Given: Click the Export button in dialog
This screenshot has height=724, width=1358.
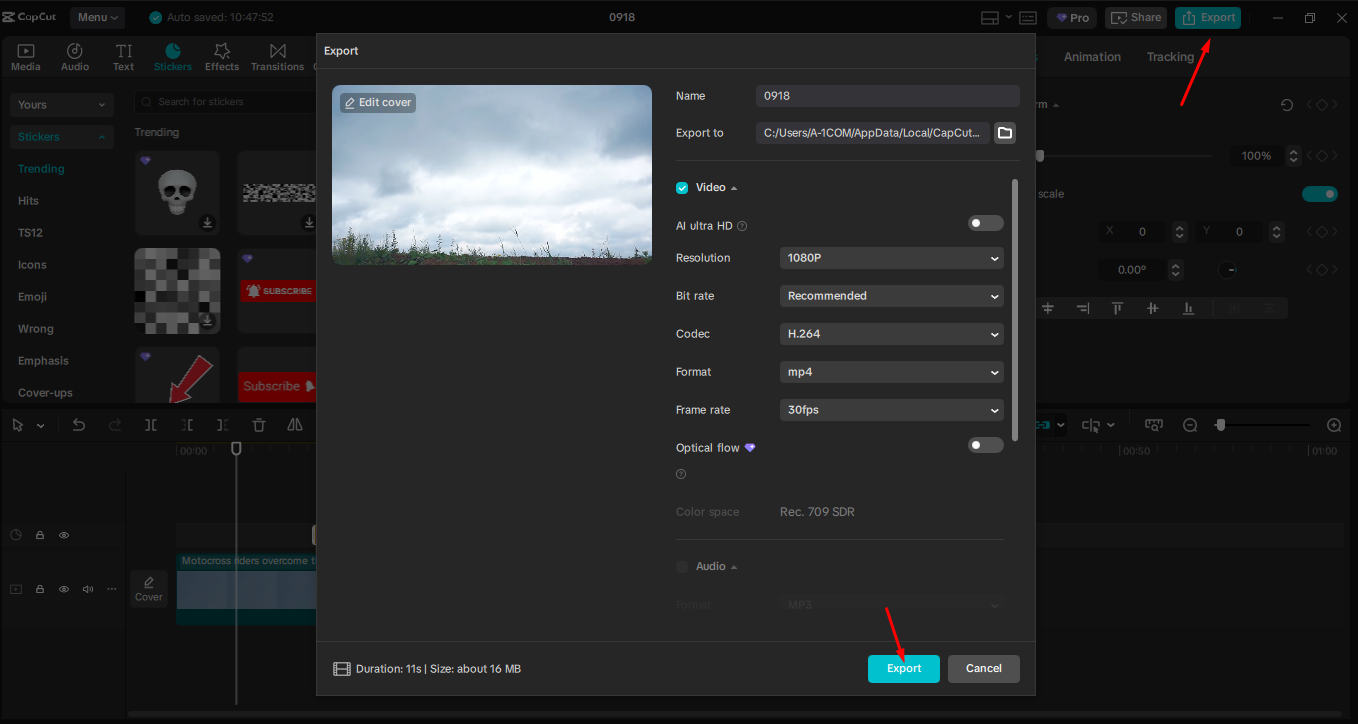Looking at the screenshot, I should pos(904,669).
